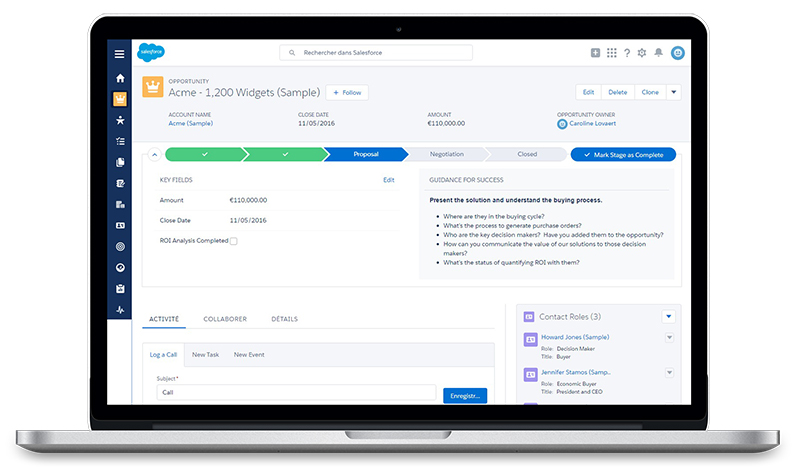Open the Help question mark icon
Screen dimensions: 800x472
627,53
